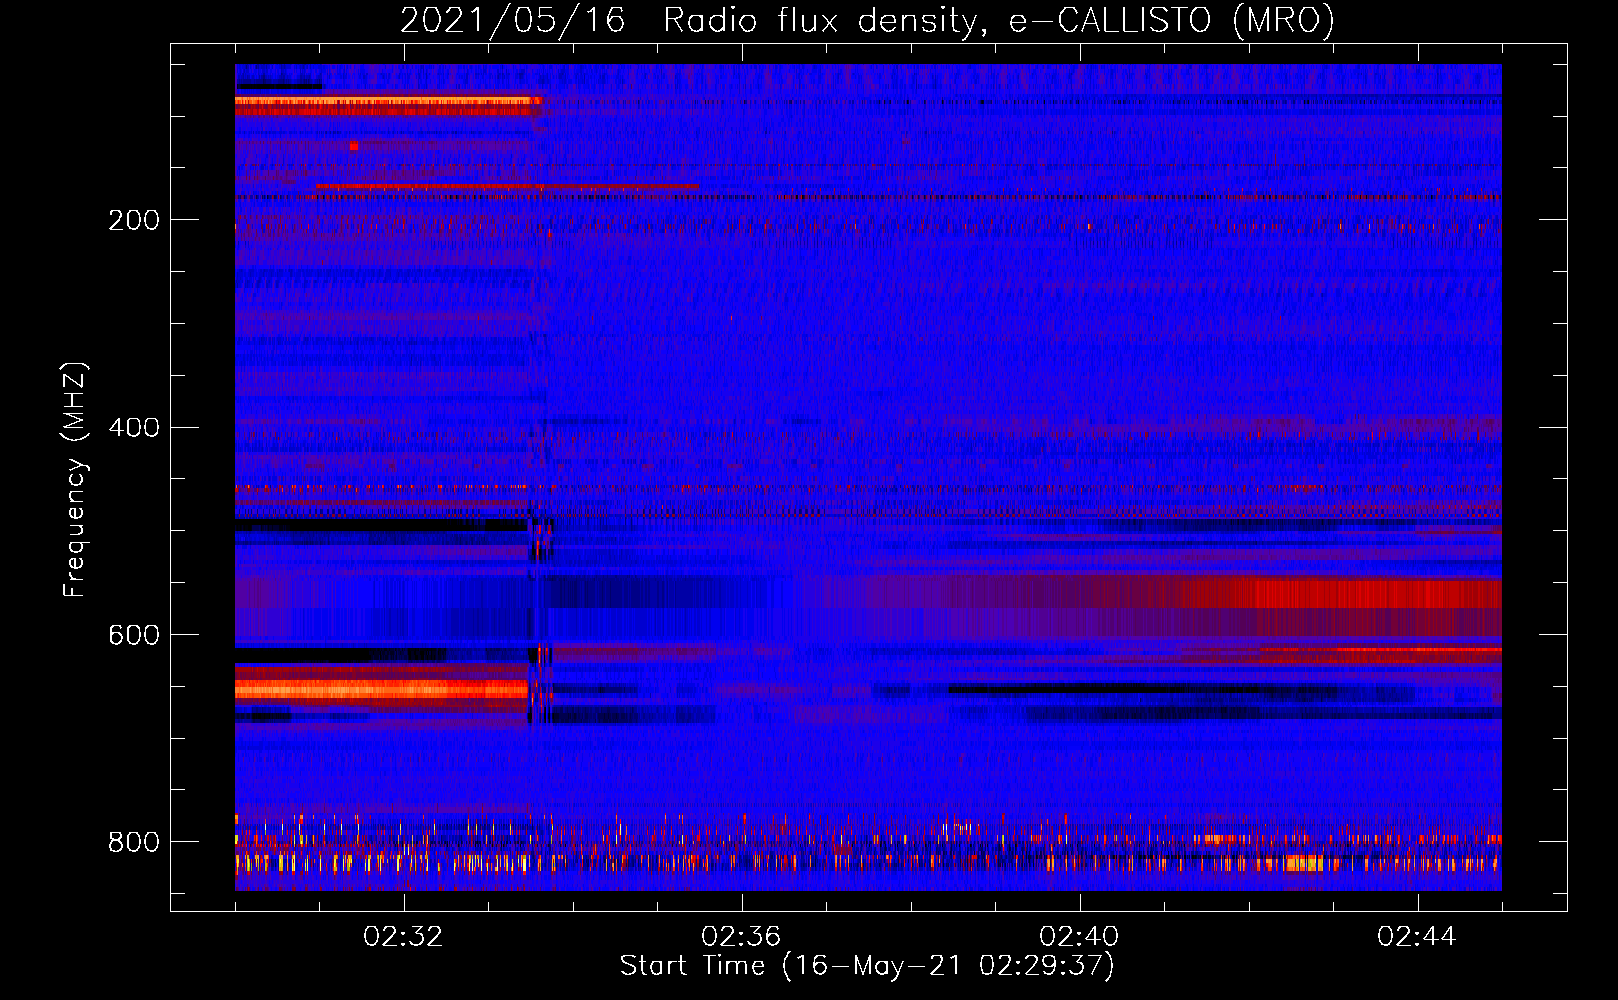Click the 'Frequency (MHZ)' axis label
1618x1000 pixels.
click(75, 480)
